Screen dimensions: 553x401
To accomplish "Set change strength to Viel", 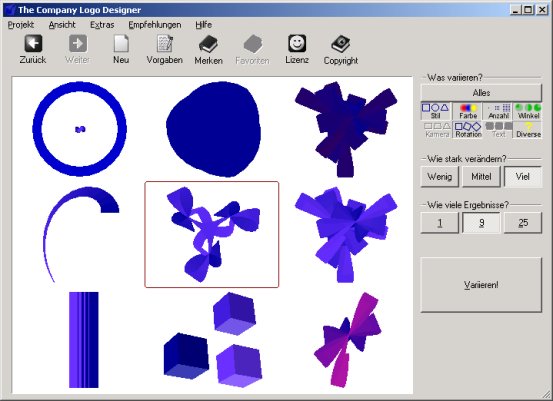I will [523, 176].
